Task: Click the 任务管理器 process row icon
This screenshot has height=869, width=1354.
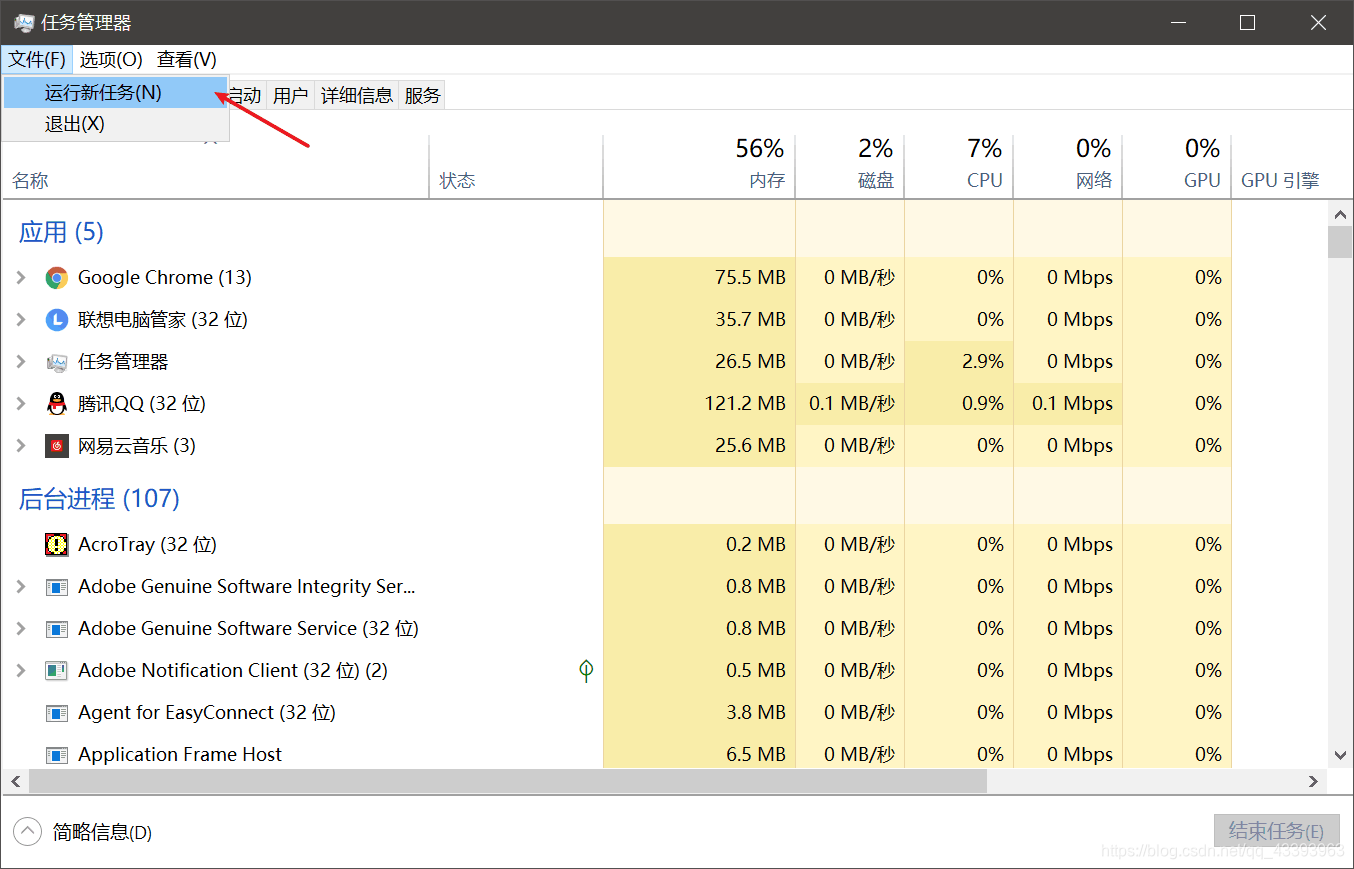Action: (57, 362)
